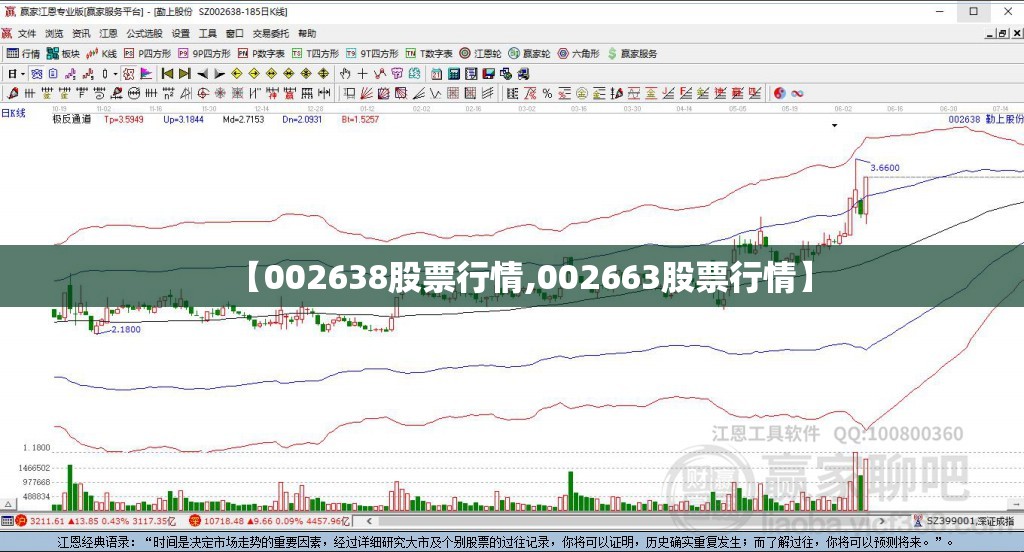The image size is (1024, 552).
Task: Open the 文件 menu
Action: 27,33
